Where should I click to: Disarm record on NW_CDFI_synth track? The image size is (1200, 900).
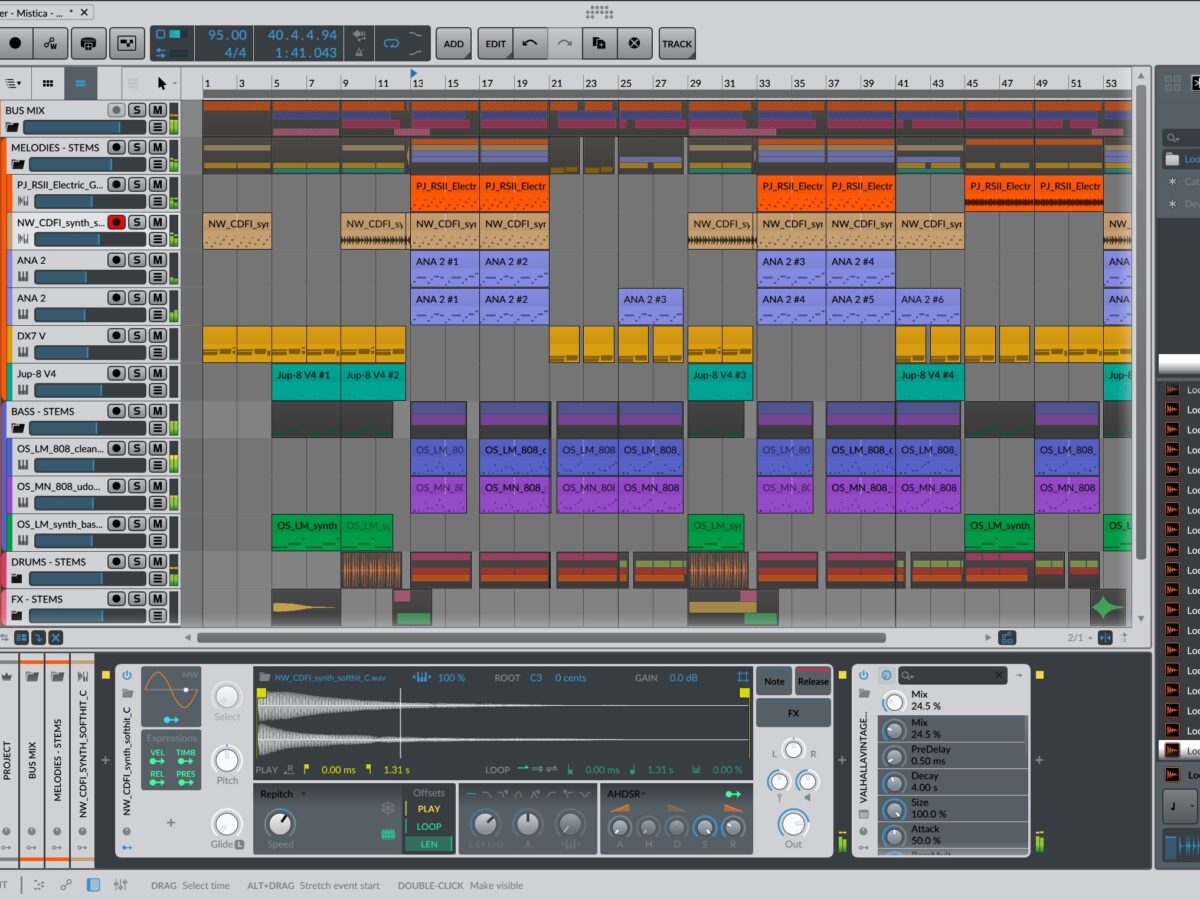point(116,222)
